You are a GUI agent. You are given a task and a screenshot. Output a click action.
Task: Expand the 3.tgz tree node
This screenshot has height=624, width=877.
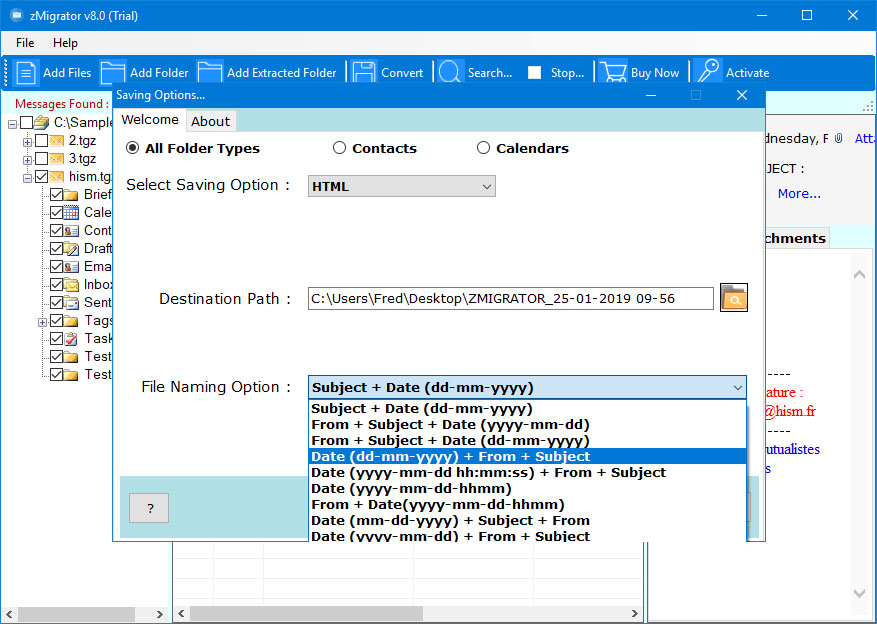coord(27,160)
